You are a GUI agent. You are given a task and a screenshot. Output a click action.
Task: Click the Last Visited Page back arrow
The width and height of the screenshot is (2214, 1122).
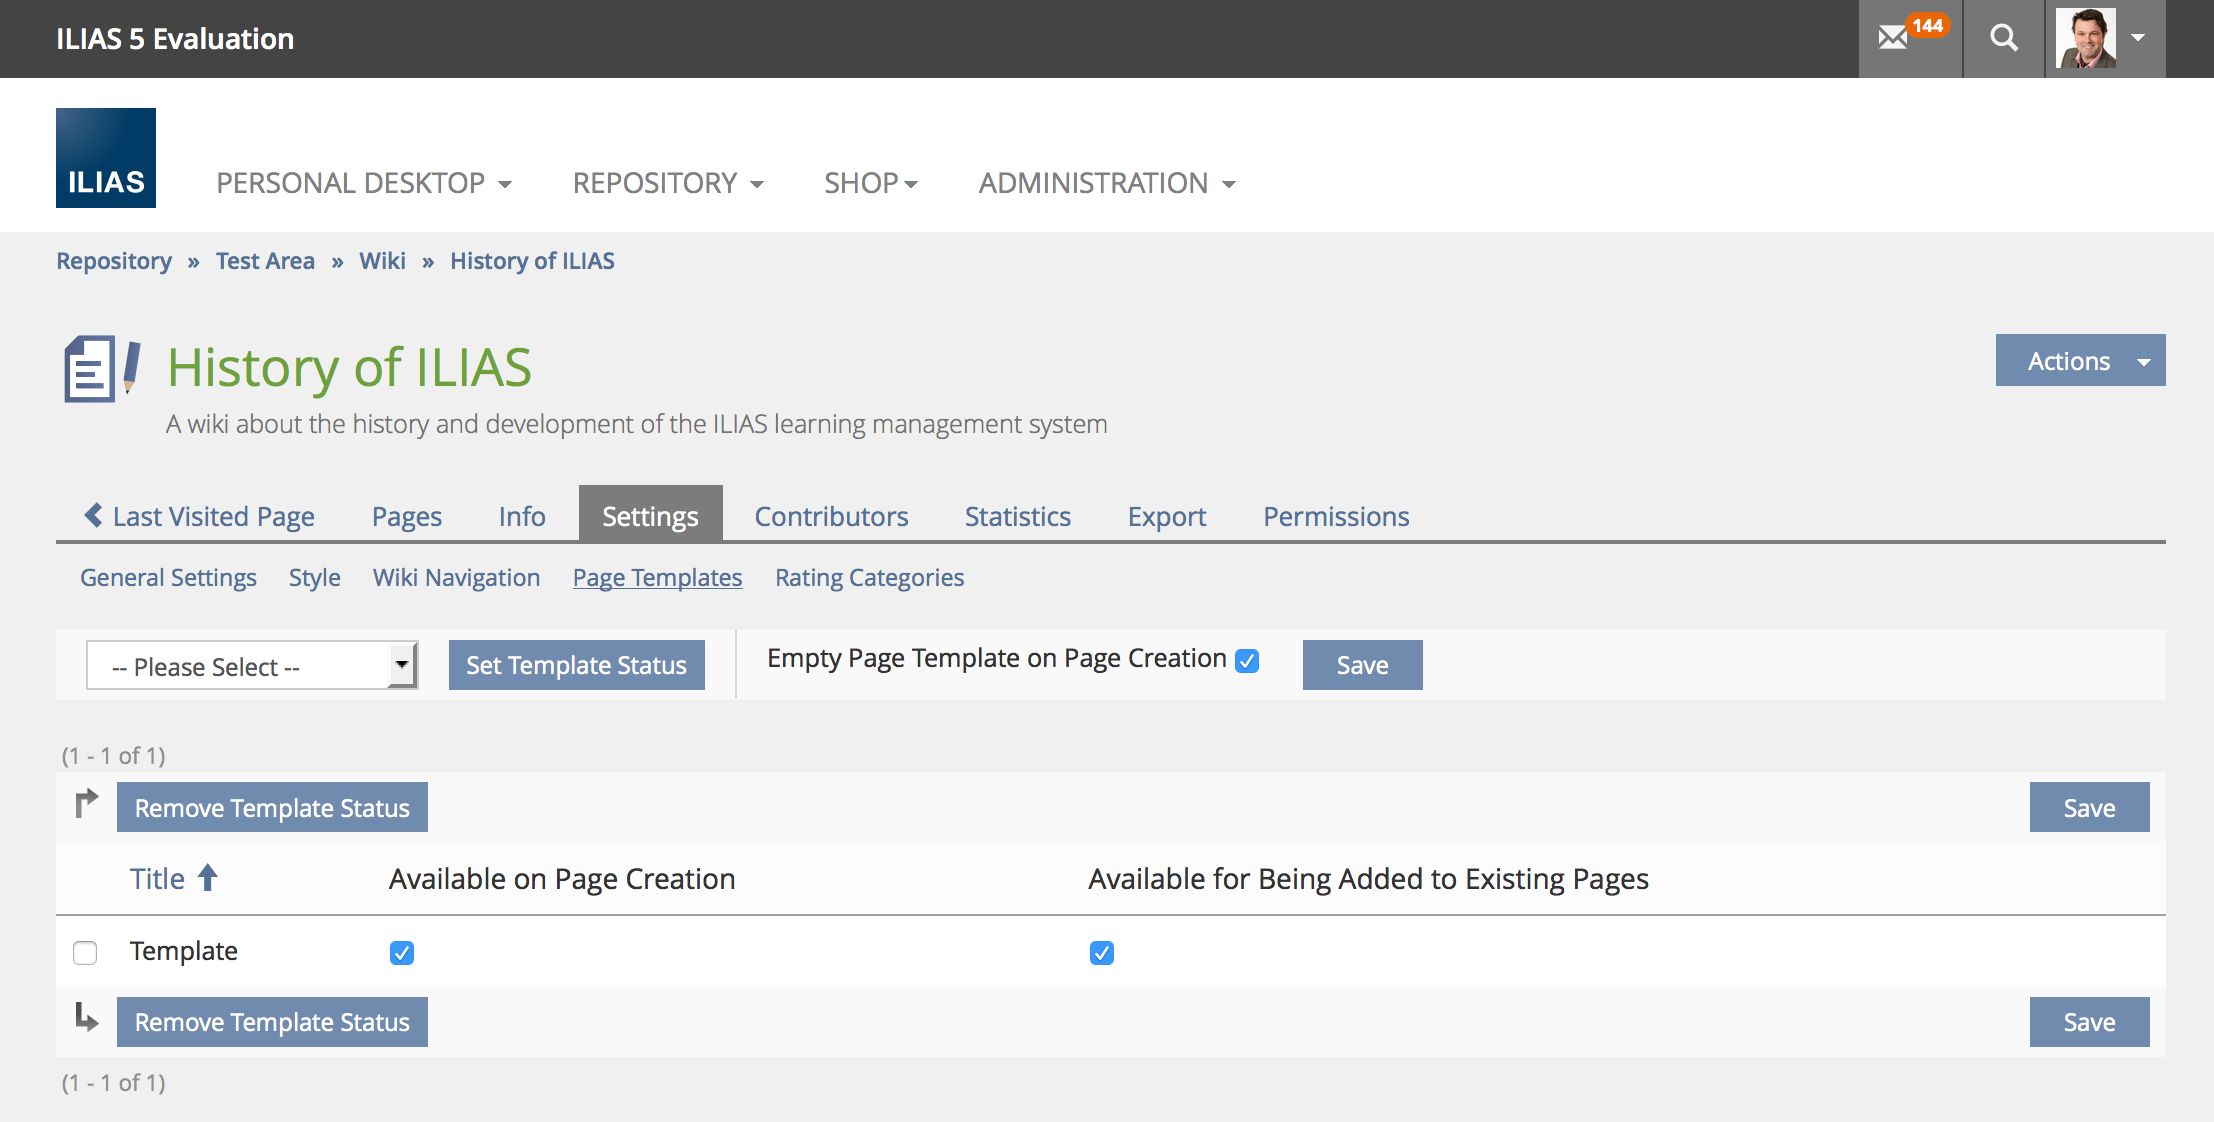tap(93, 515)
